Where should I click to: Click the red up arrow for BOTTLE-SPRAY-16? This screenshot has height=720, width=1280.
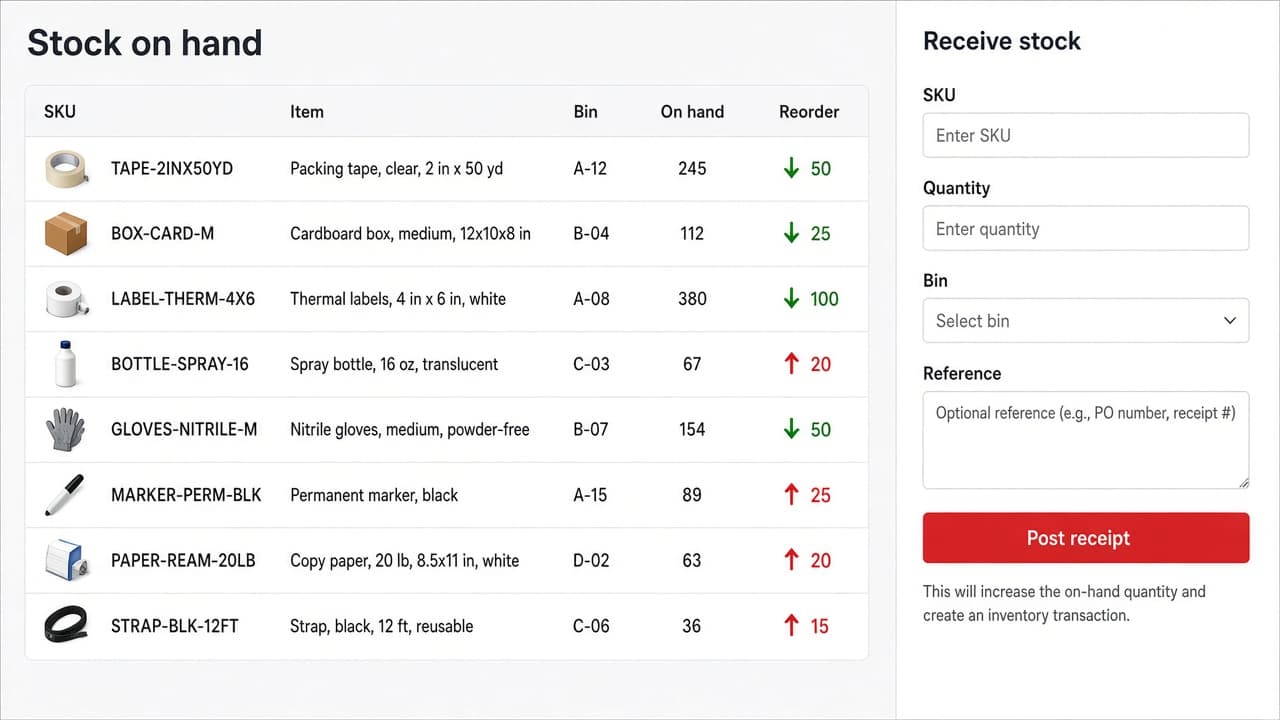[792, 364]
